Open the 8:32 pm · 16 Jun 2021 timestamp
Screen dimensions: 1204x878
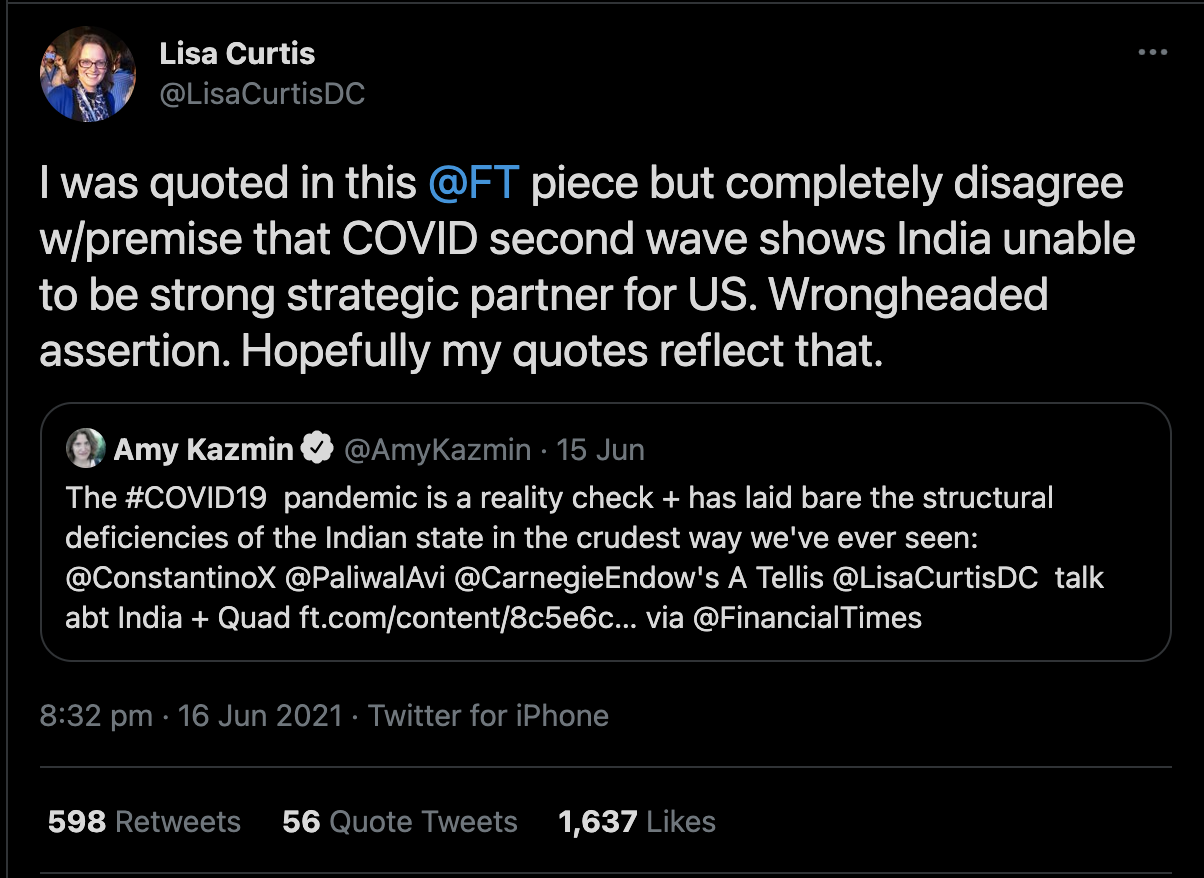click(190, 716)
